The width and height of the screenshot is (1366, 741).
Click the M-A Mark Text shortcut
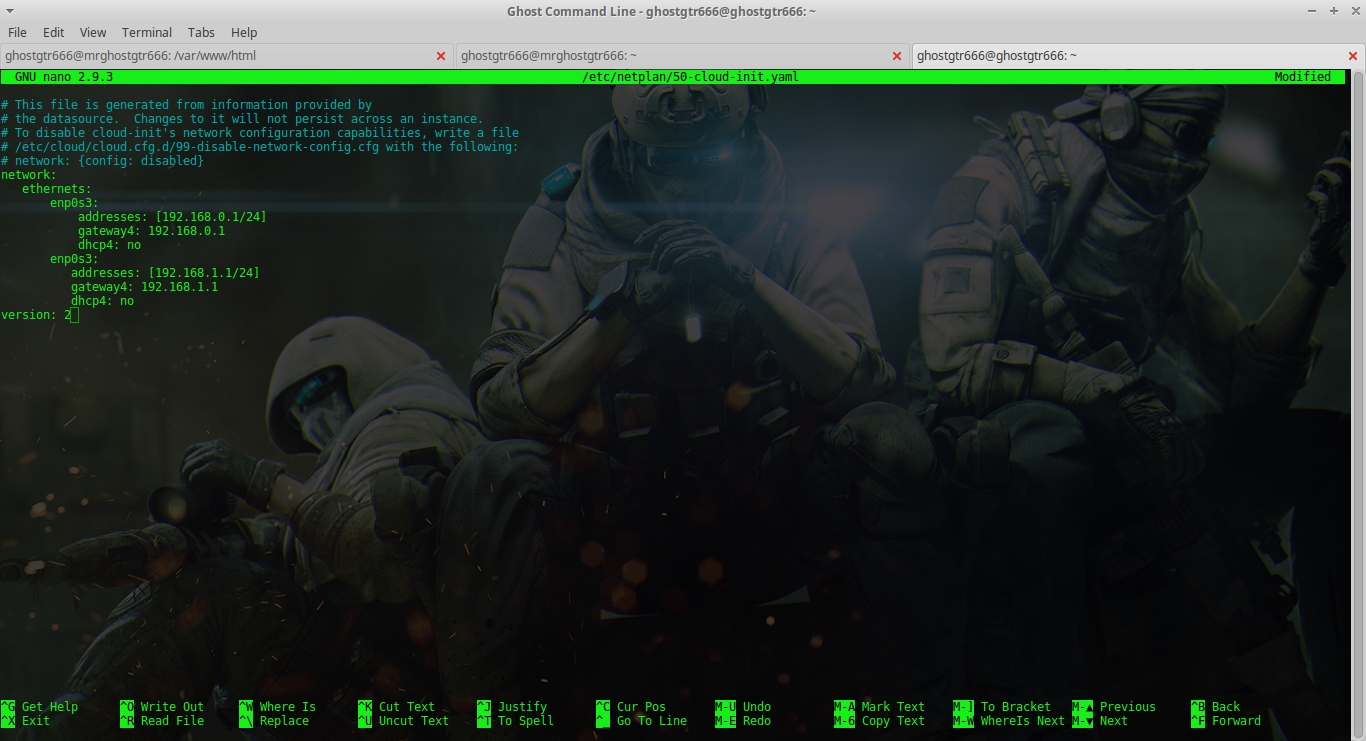(x=880, y=706)
